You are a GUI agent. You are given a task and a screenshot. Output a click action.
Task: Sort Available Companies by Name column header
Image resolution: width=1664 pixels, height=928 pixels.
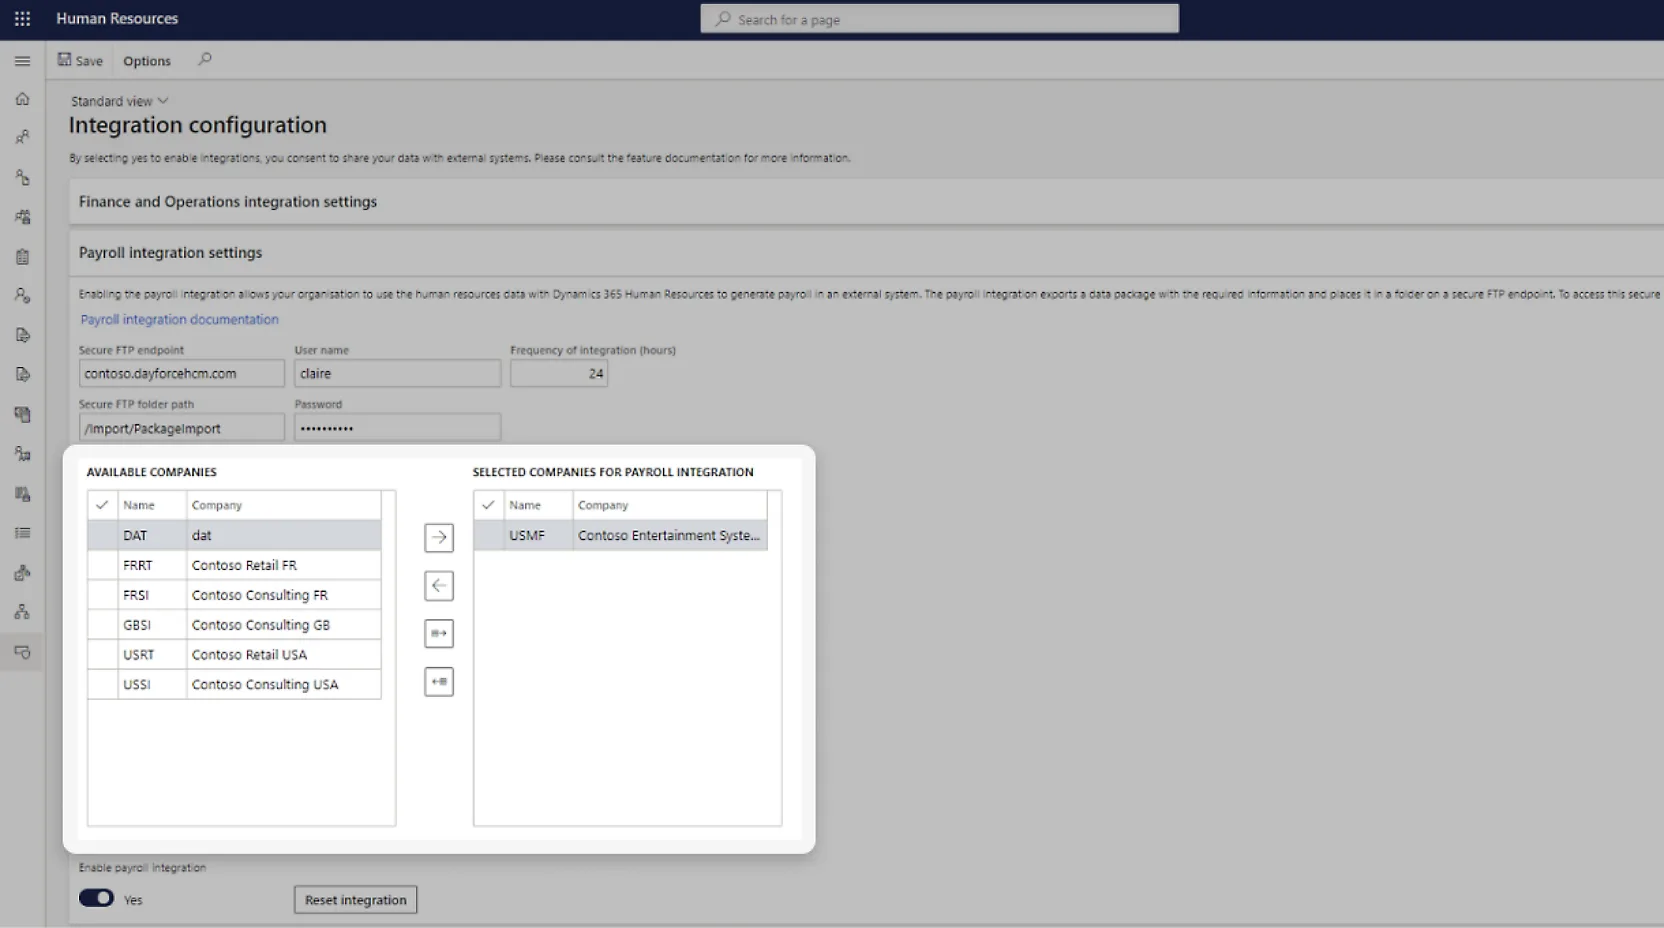click(x=152, y=505)
